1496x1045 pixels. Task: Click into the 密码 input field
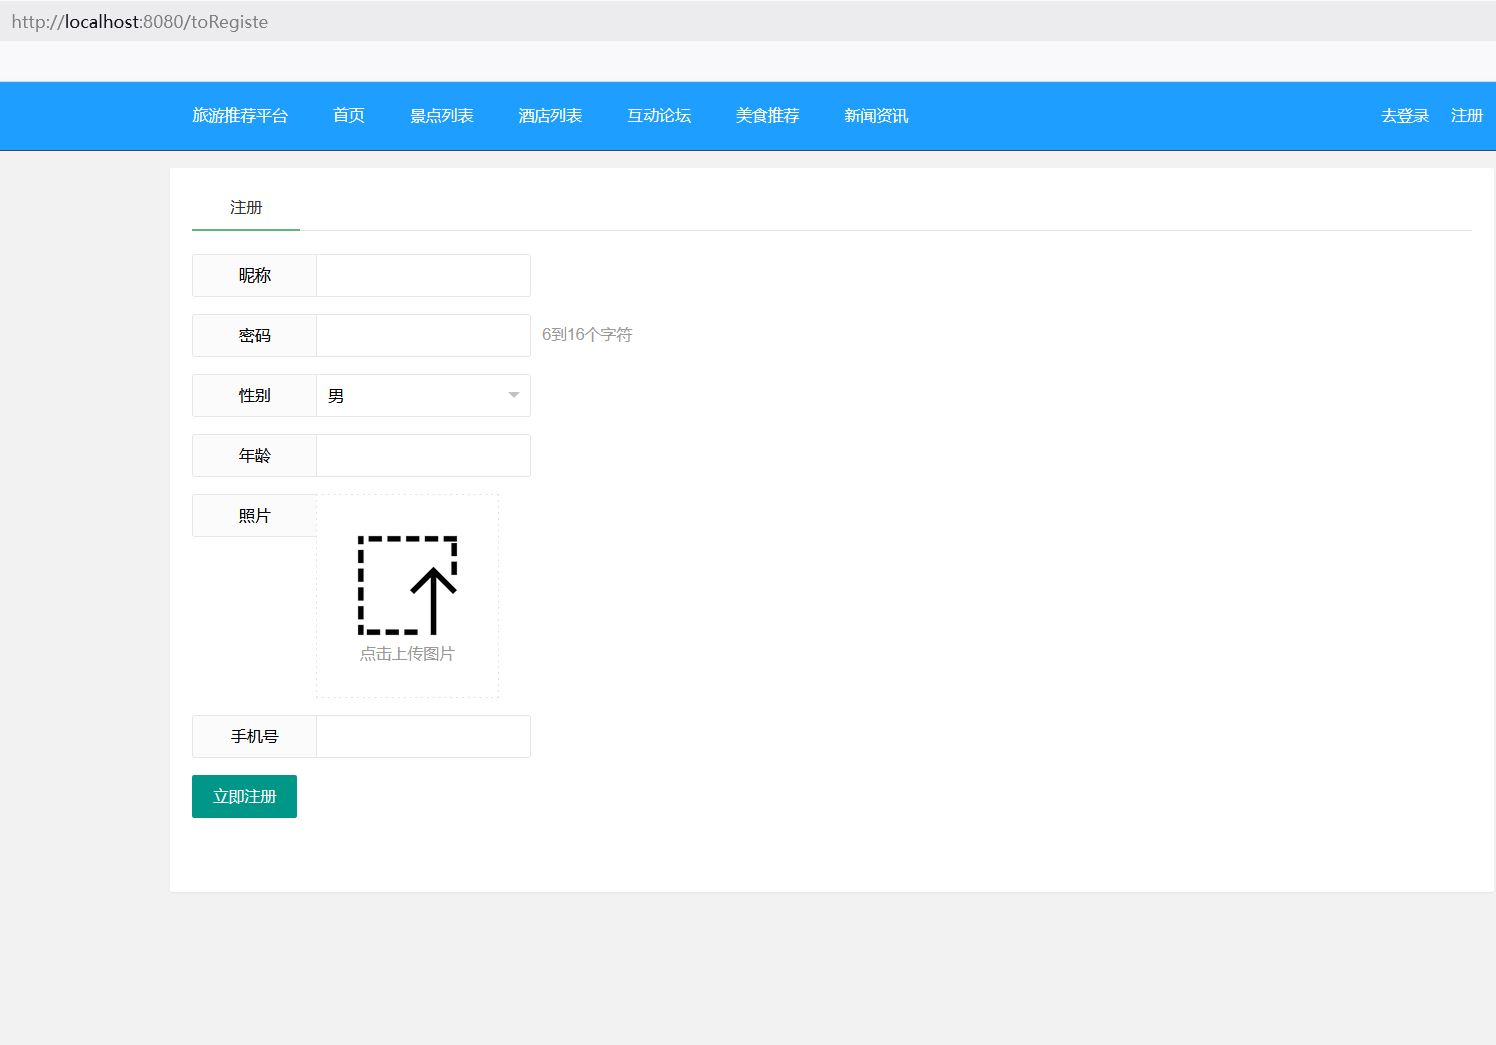pyautogui.click(x=423, y=336)
